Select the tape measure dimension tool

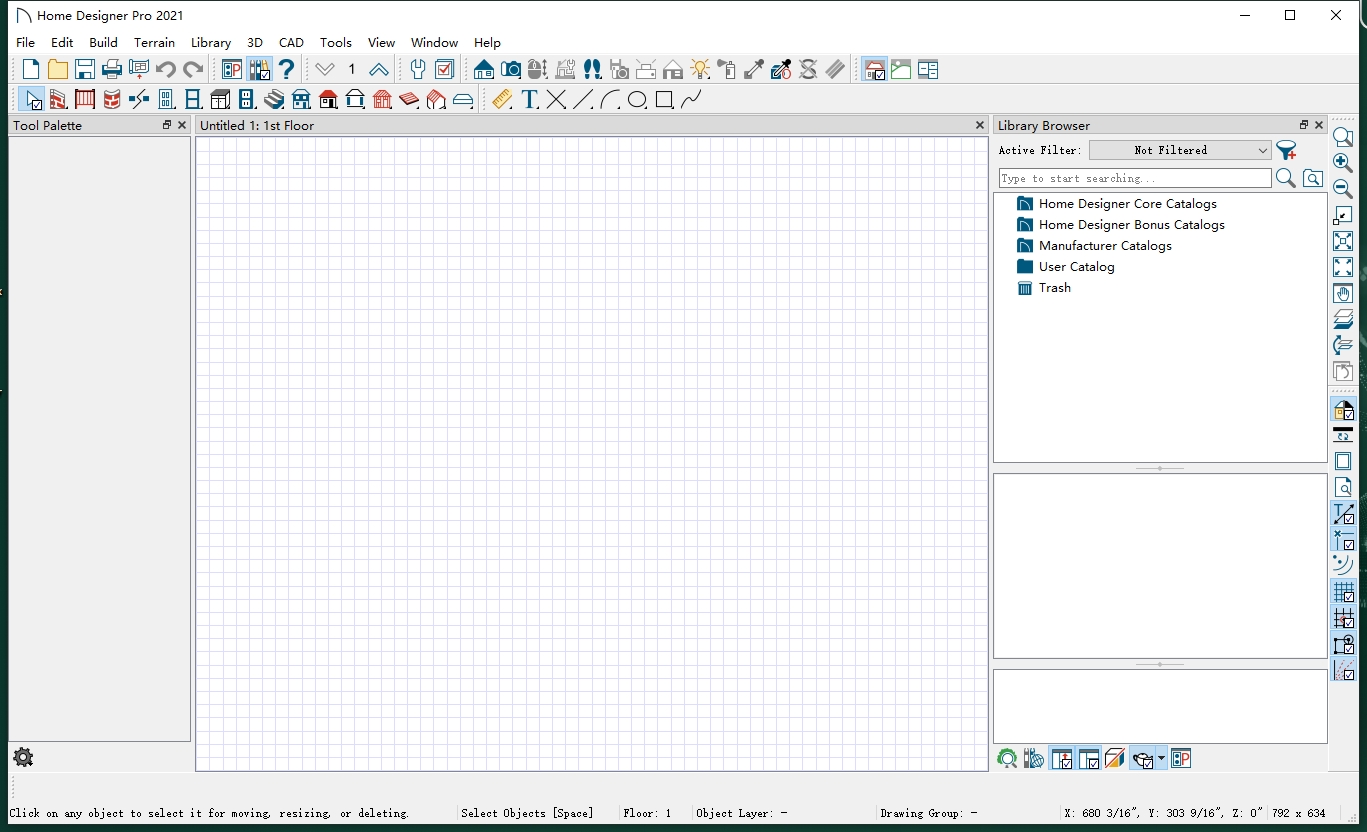tap(502, 100)
